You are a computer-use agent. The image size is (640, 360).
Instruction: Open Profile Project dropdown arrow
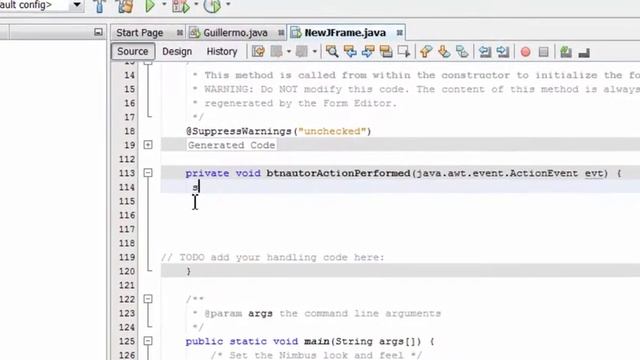(x=228, y=4)
